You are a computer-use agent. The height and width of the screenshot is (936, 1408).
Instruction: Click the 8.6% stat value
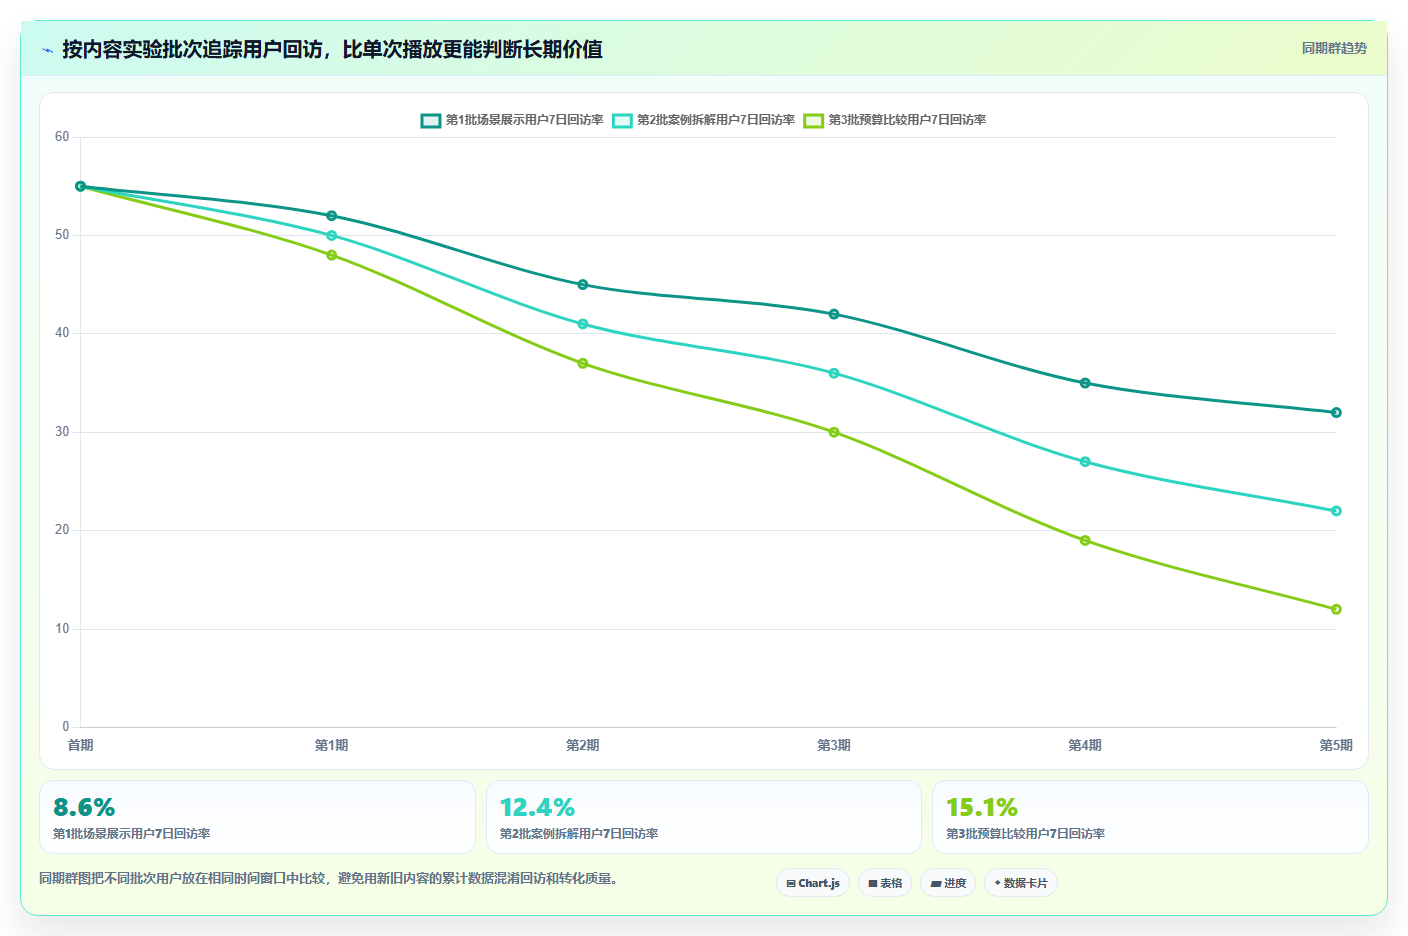click(x=84, y=807)
